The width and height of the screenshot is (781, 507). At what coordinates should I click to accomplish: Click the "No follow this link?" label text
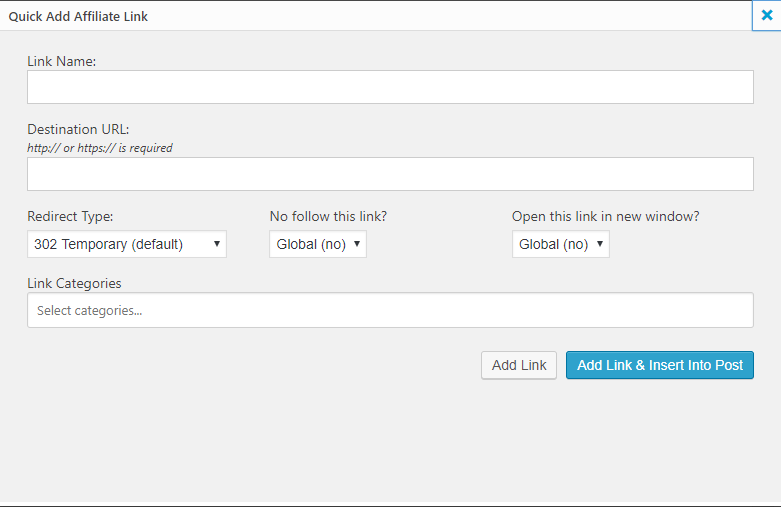pyautogui.click(x=342, y=216)
